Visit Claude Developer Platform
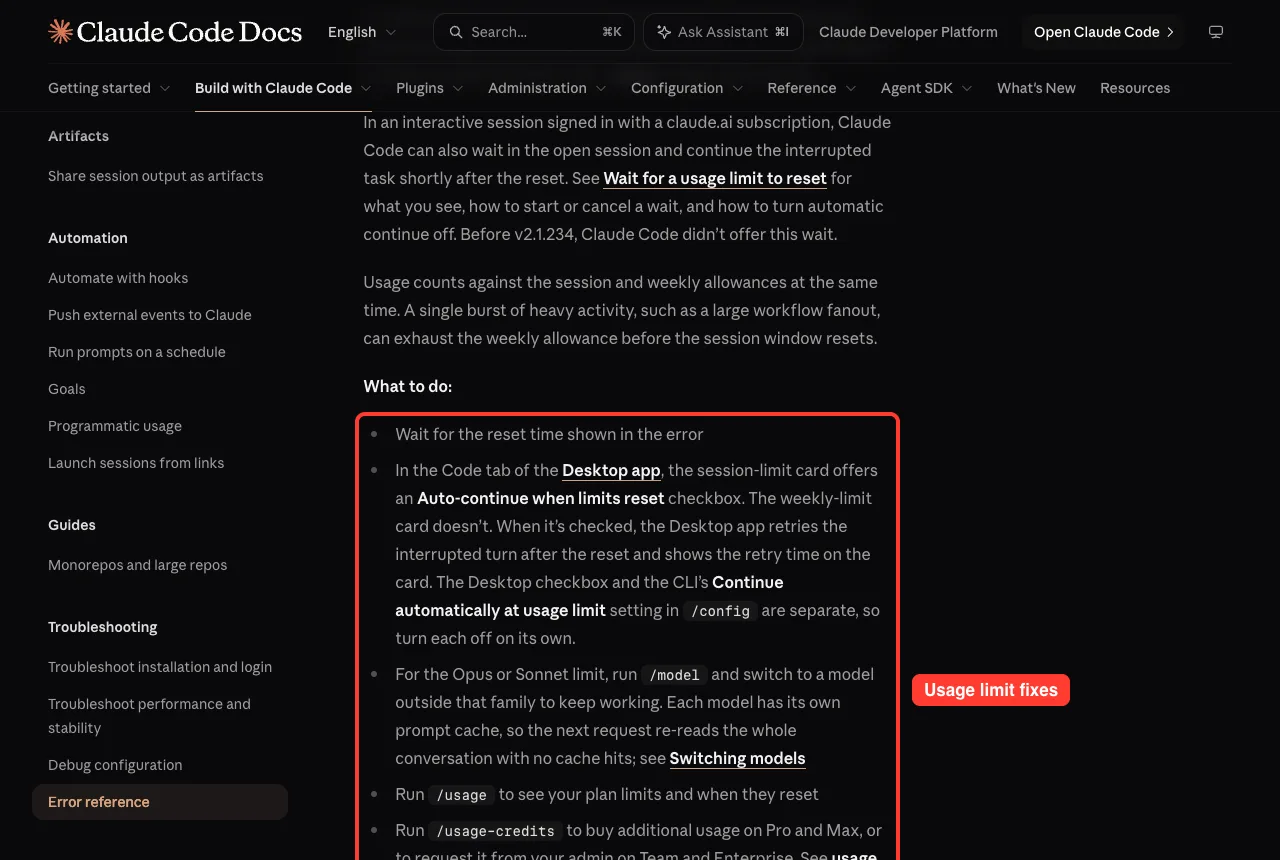This screenshot has height=860, width=1280. click(908, 32)
